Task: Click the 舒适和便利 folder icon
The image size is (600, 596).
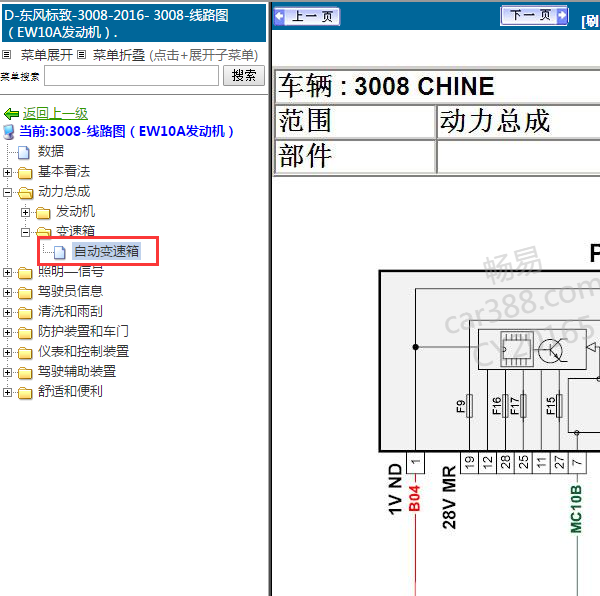Action: [x=25, y=393]
